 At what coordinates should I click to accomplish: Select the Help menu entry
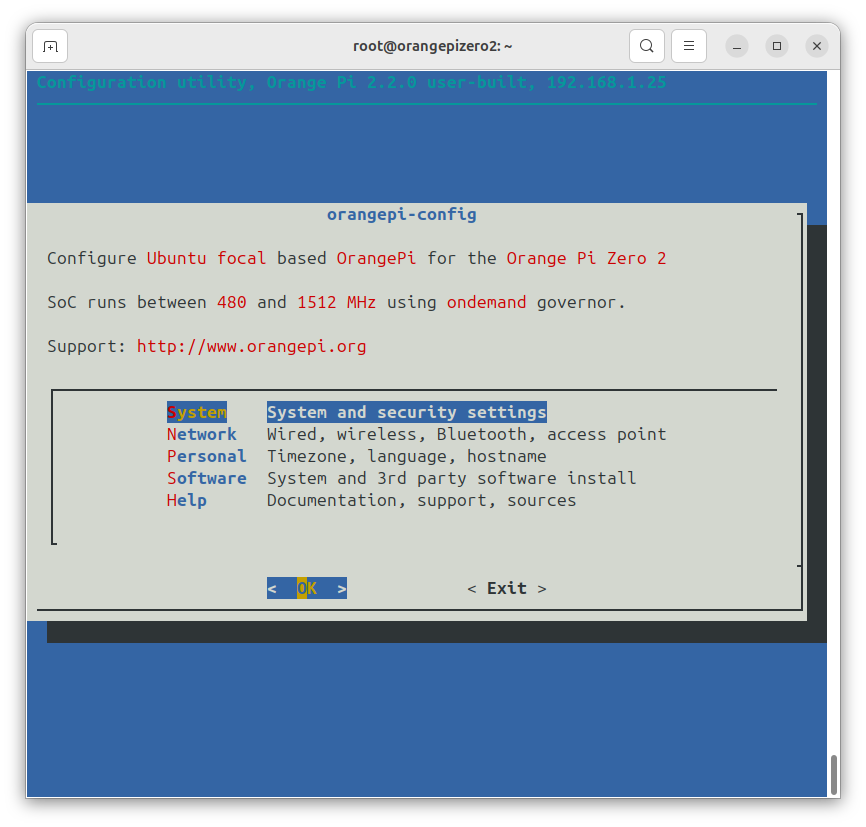(187, 501)
